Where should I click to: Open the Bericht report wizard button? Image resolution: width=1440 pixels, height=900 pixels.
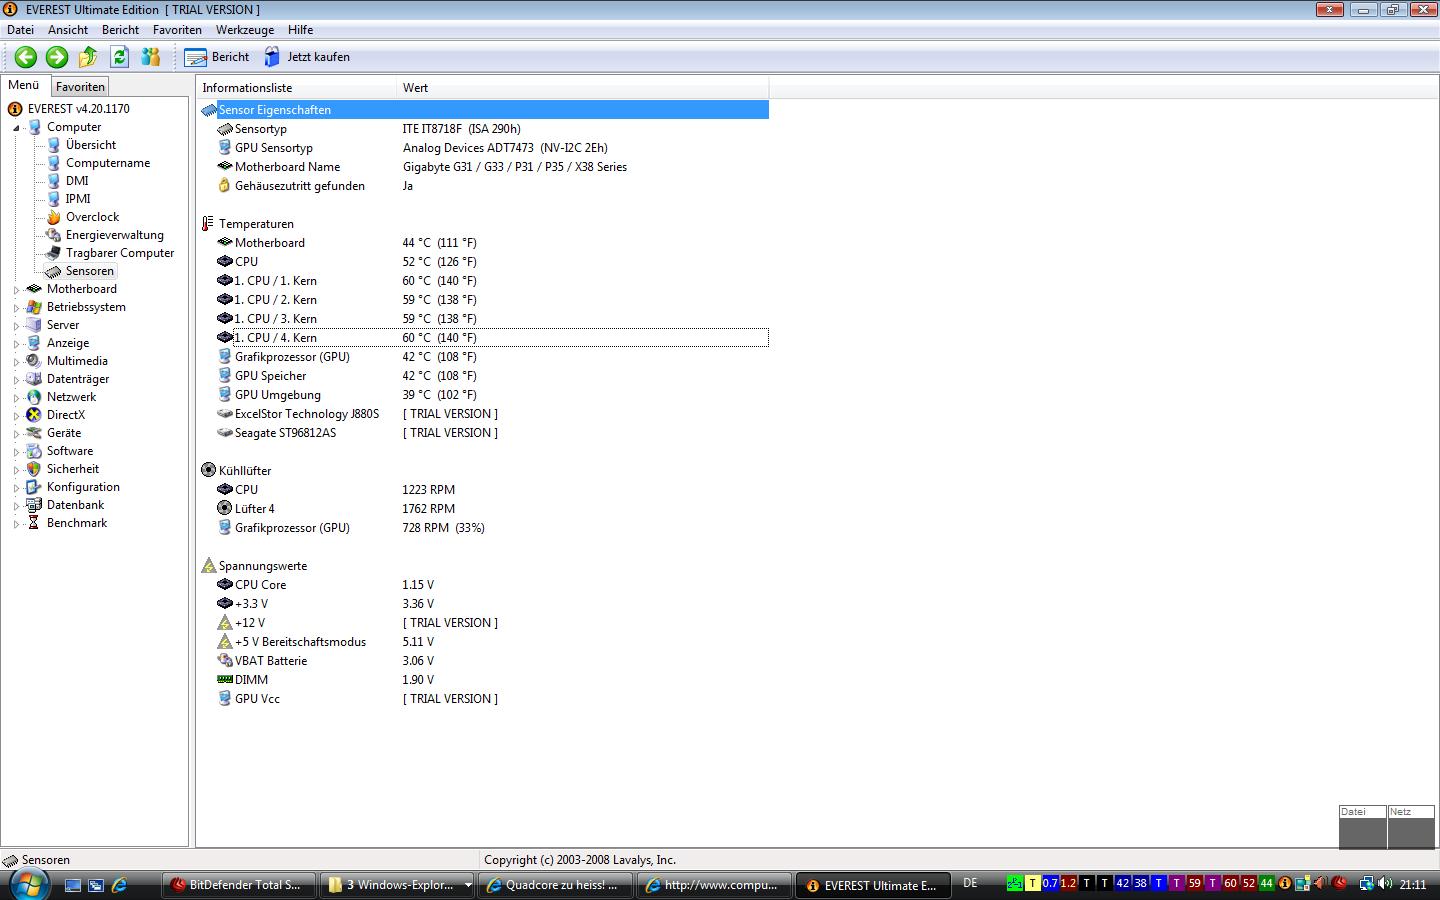217,57
